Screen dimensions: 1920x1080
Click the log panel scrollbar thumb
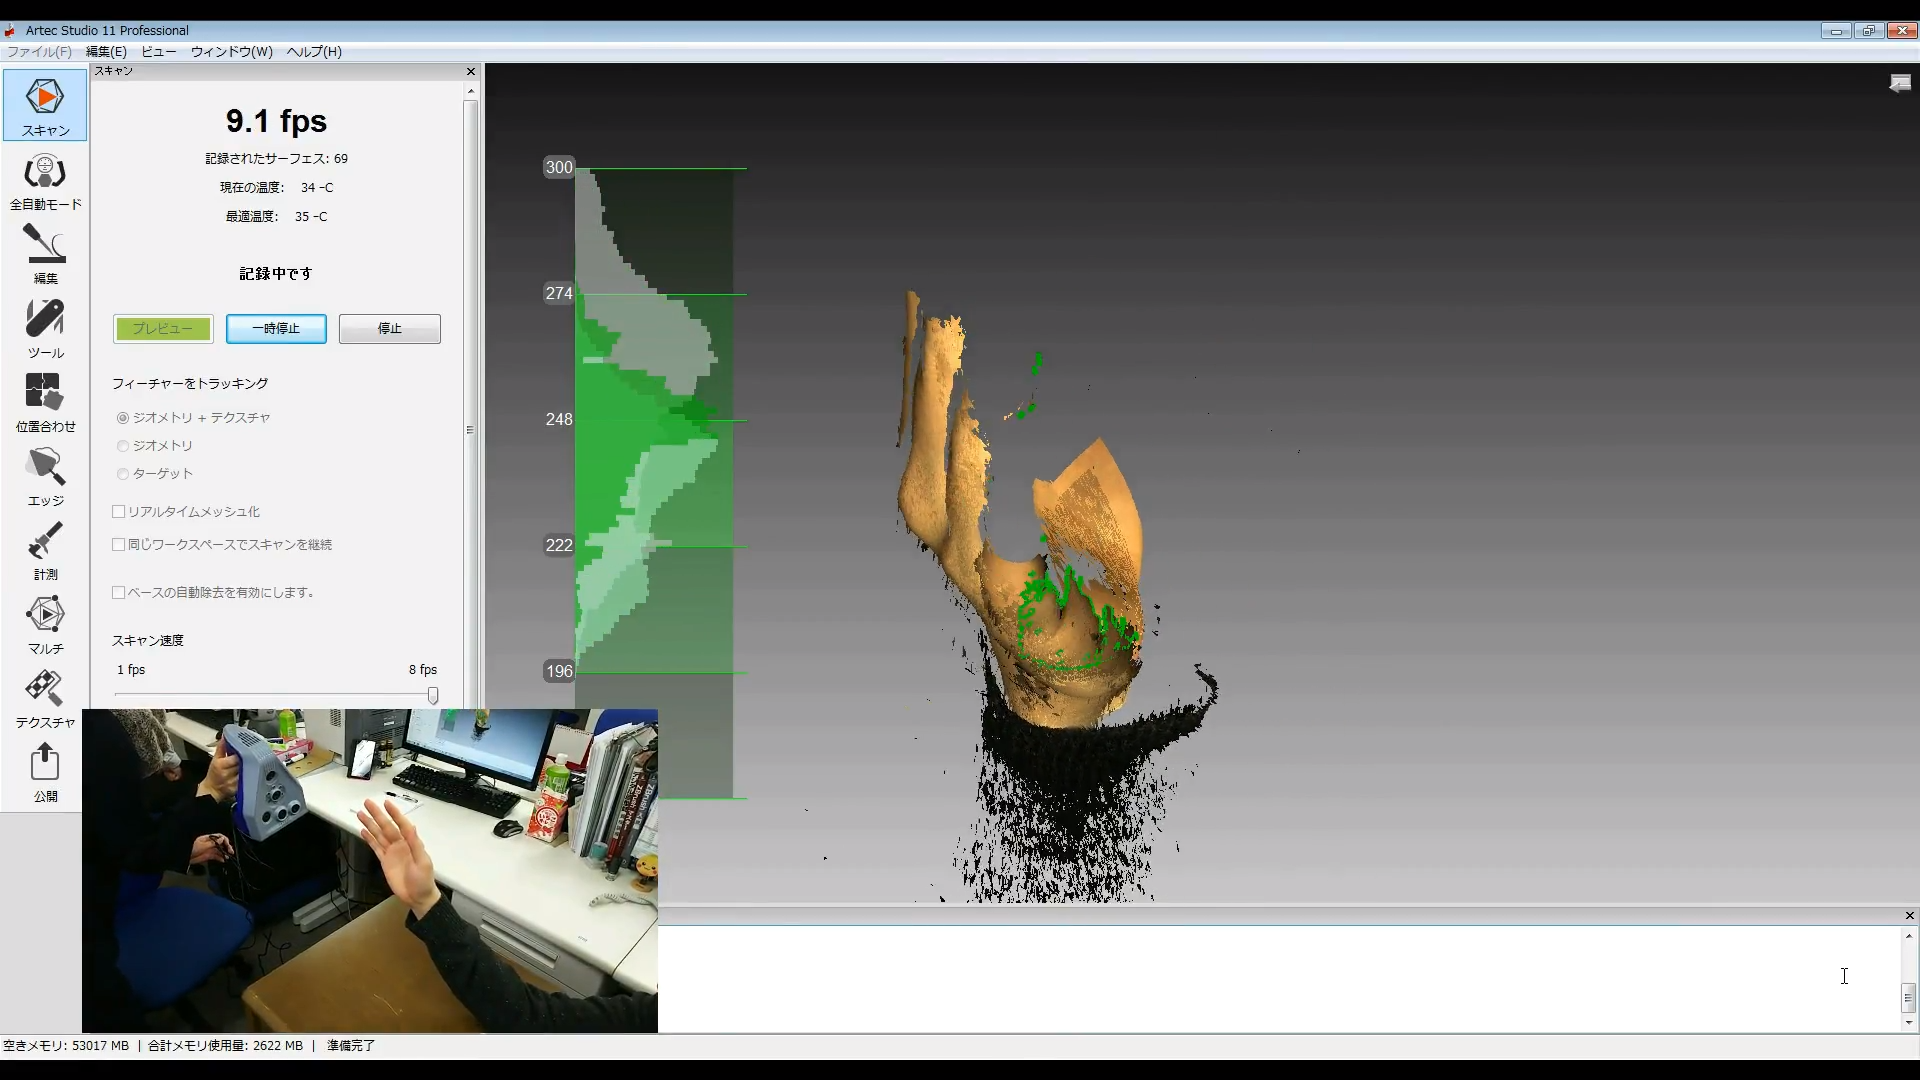(1908, 997)
